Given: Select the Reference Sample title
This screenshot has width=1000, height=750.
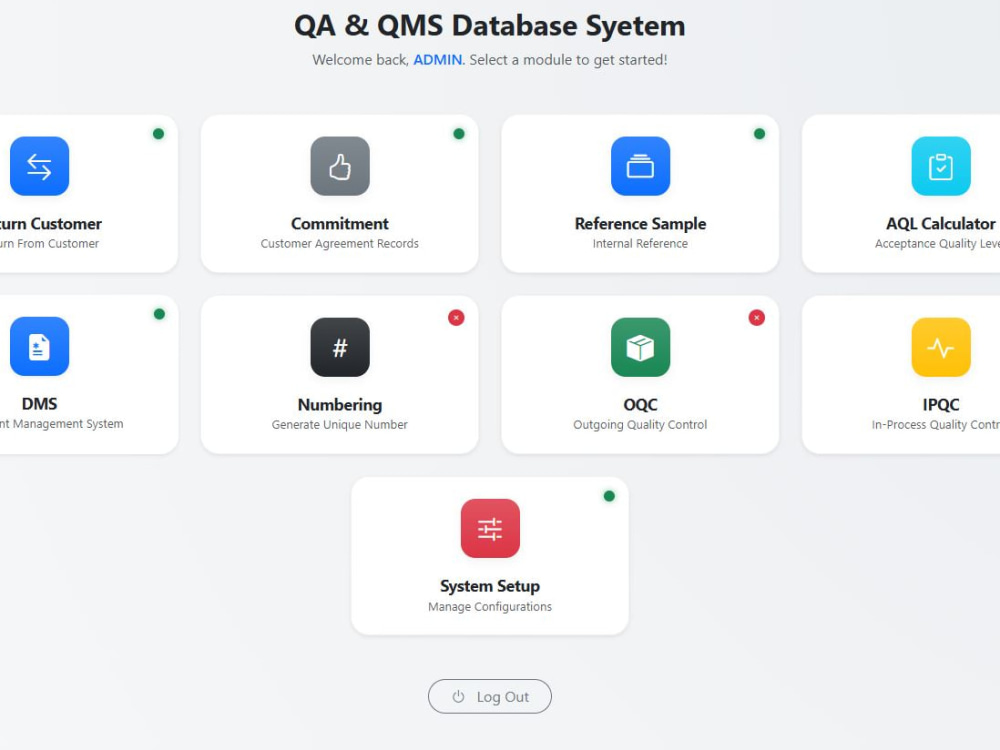Looking at the screenshot, I should [x=640, y=224].
